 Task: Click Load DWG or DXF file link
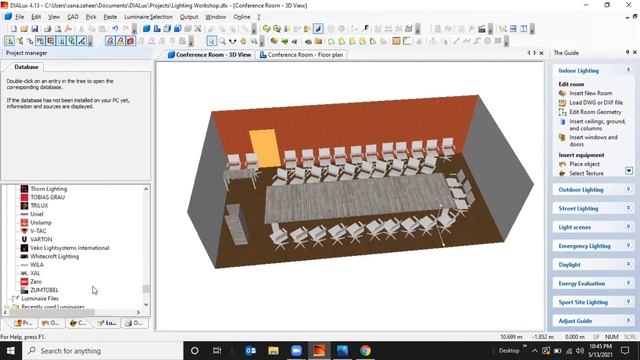(596, 102)
